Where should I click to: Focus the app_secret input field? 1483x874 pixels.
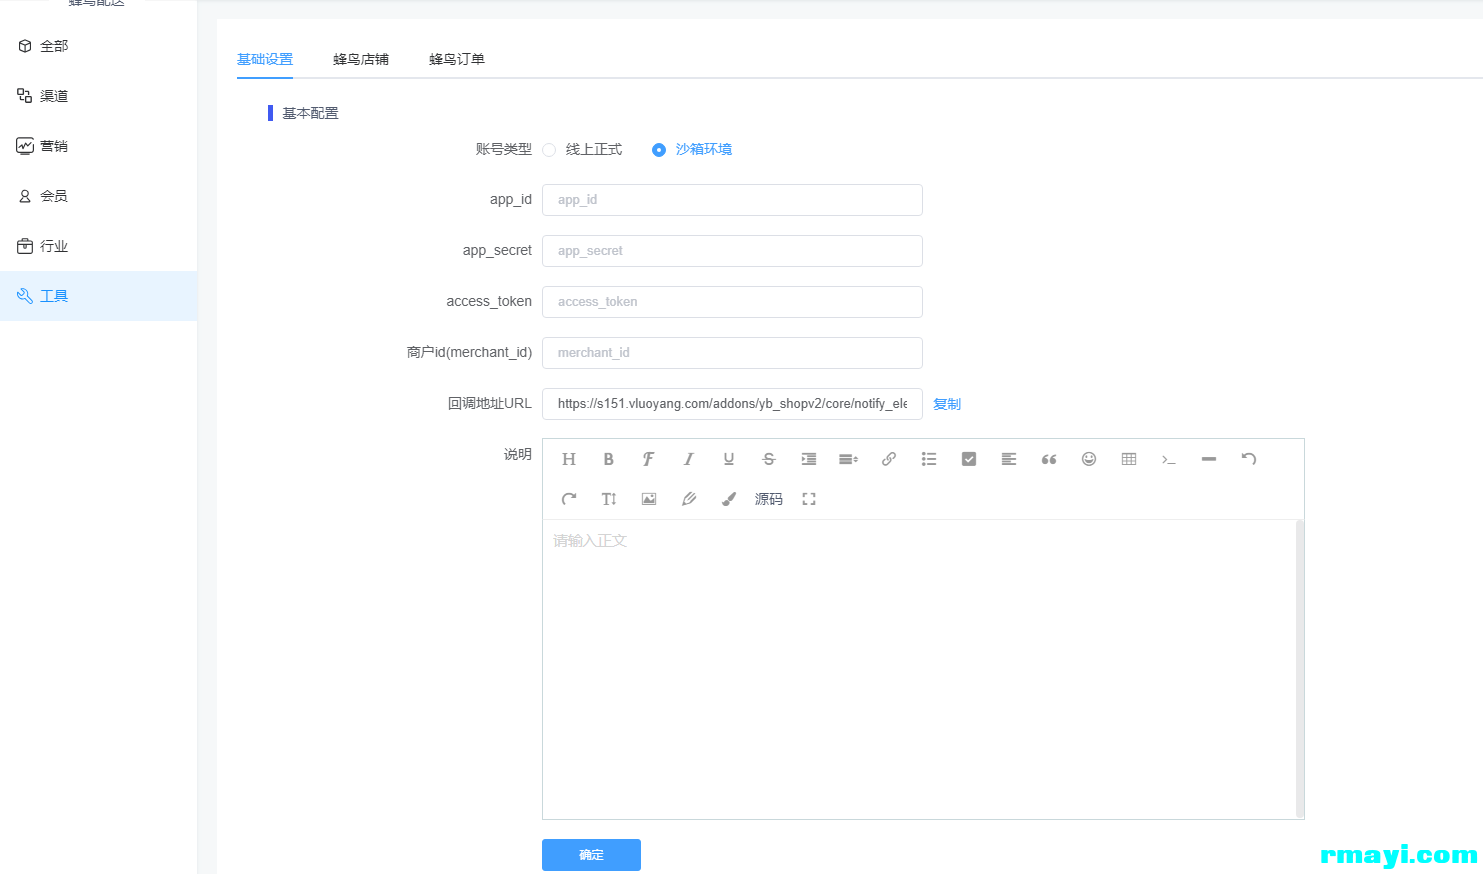(732, 251)
